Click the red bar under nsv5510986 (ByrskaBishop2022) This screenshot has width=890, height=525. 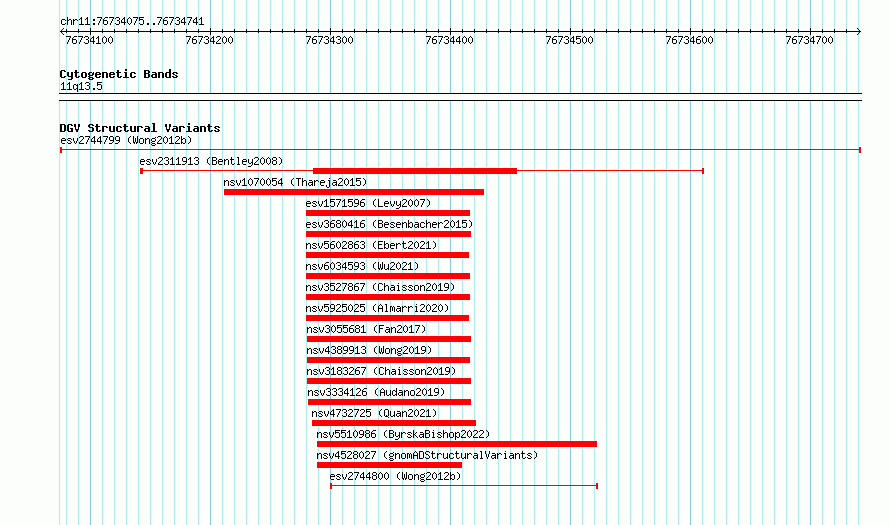(x=457, y=444)
